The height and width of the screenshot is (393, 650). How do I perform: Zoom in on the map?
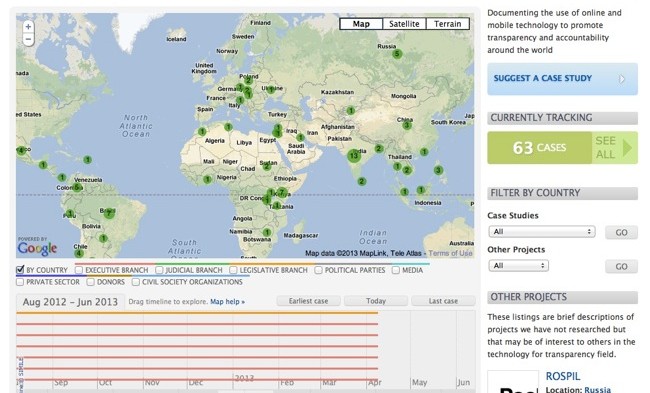pos(28,27)
